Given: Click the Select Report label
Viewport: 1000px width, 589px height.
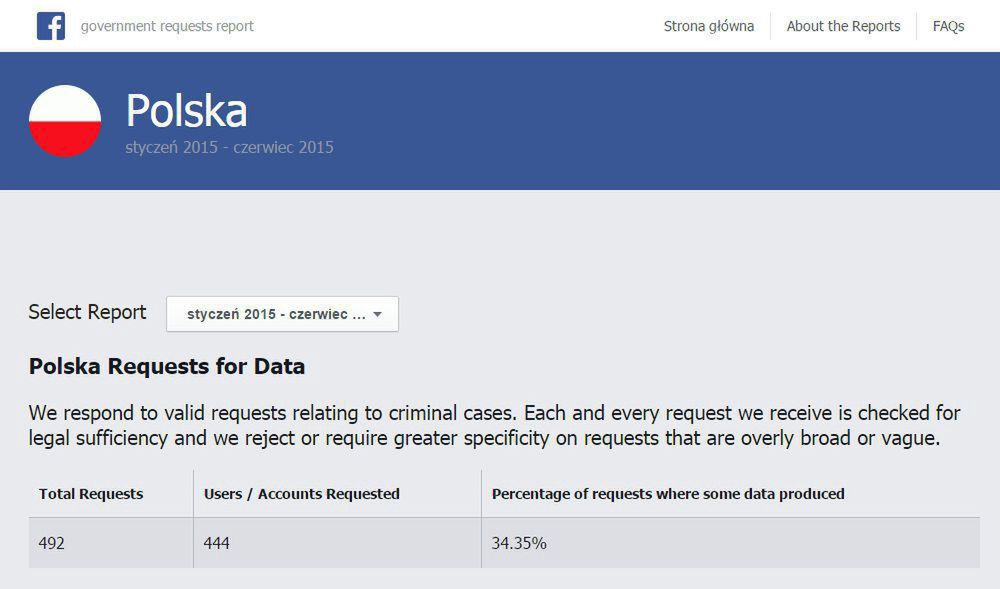Looking at the screenshot, I should (87, 312).
